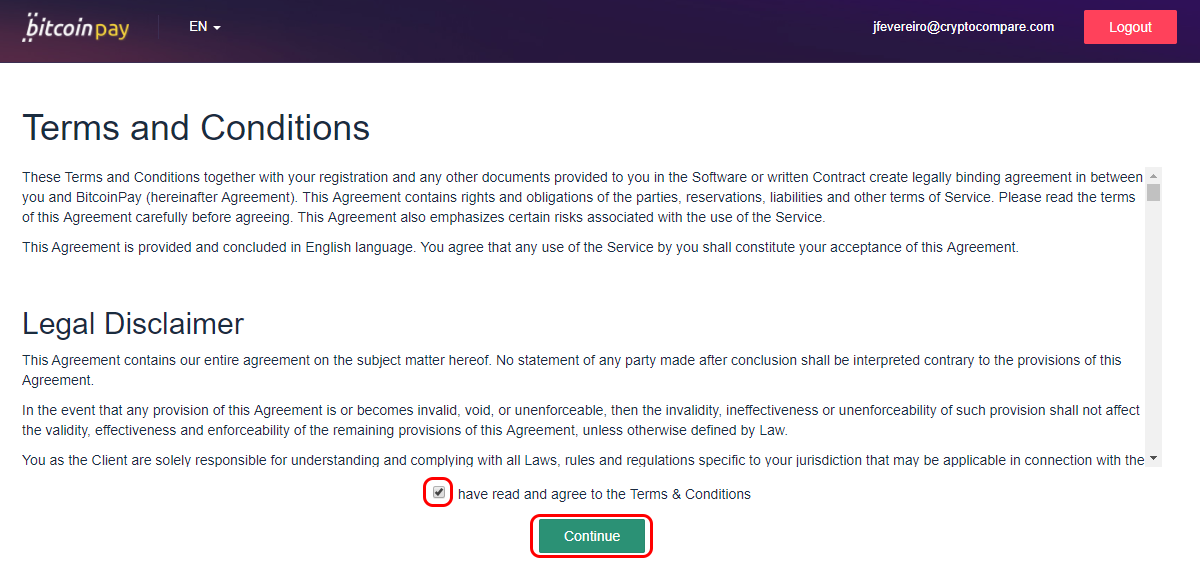Open the EN language selector

pos(204,27)
